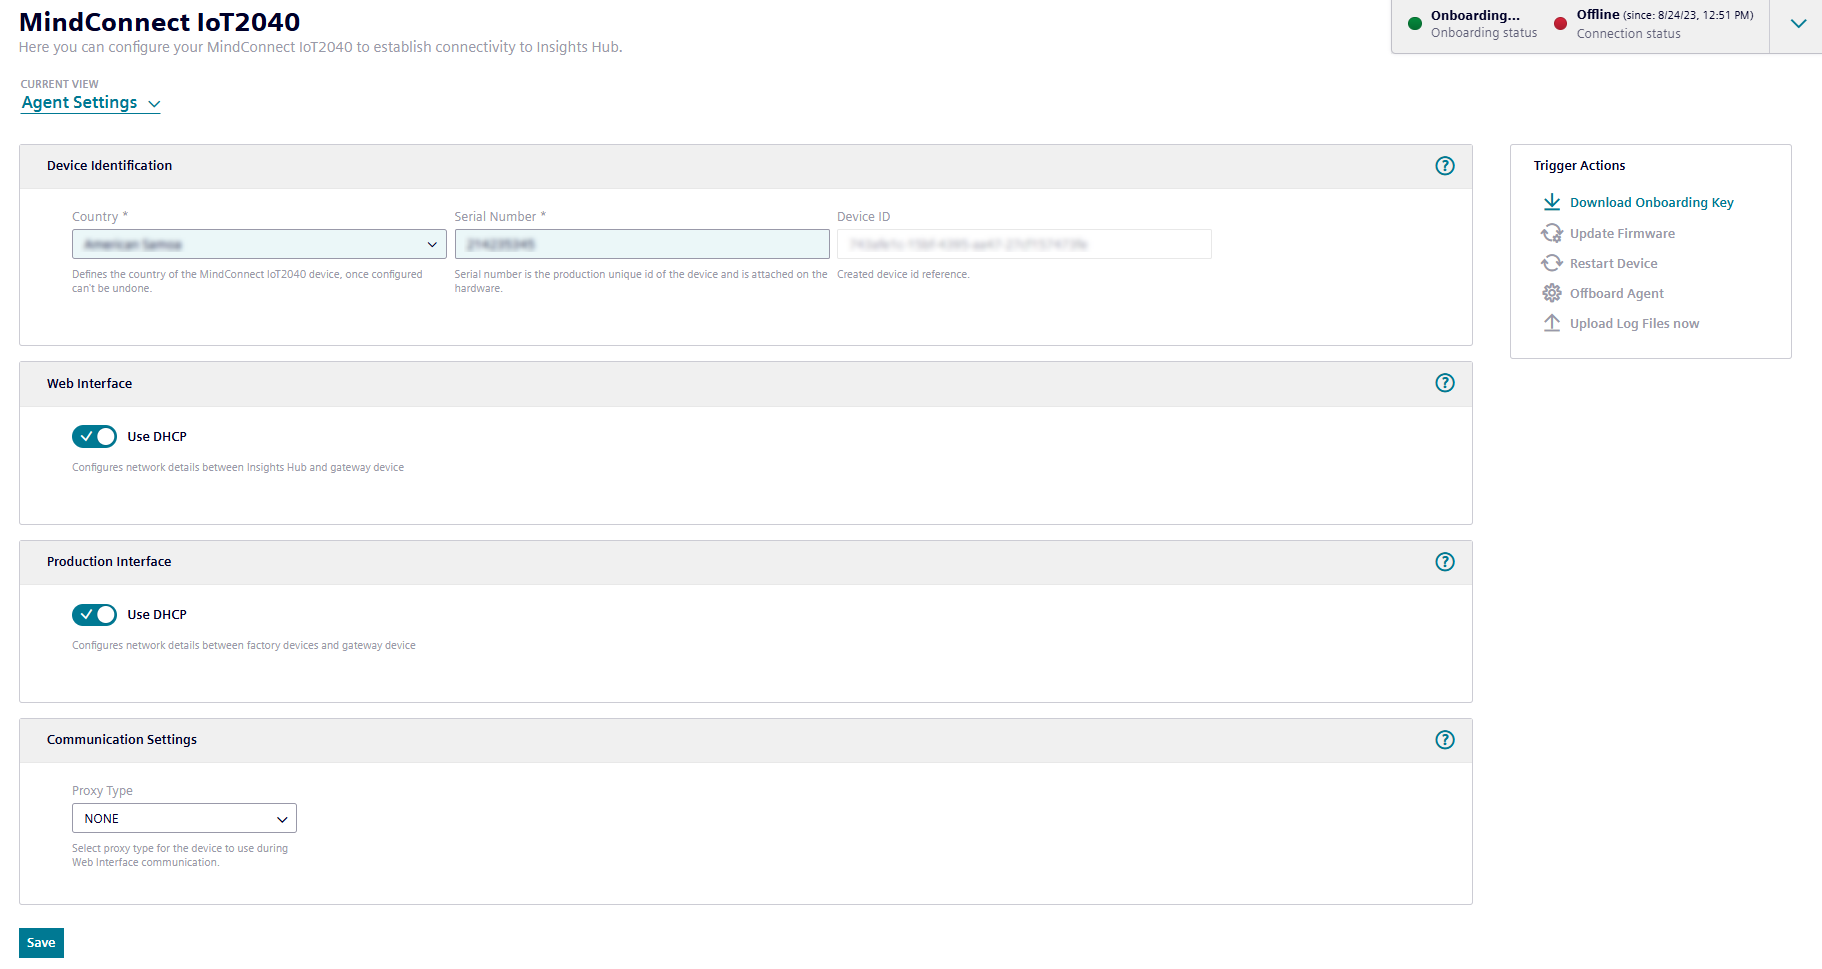Click Offboard Agent action

click(1616, 293)
